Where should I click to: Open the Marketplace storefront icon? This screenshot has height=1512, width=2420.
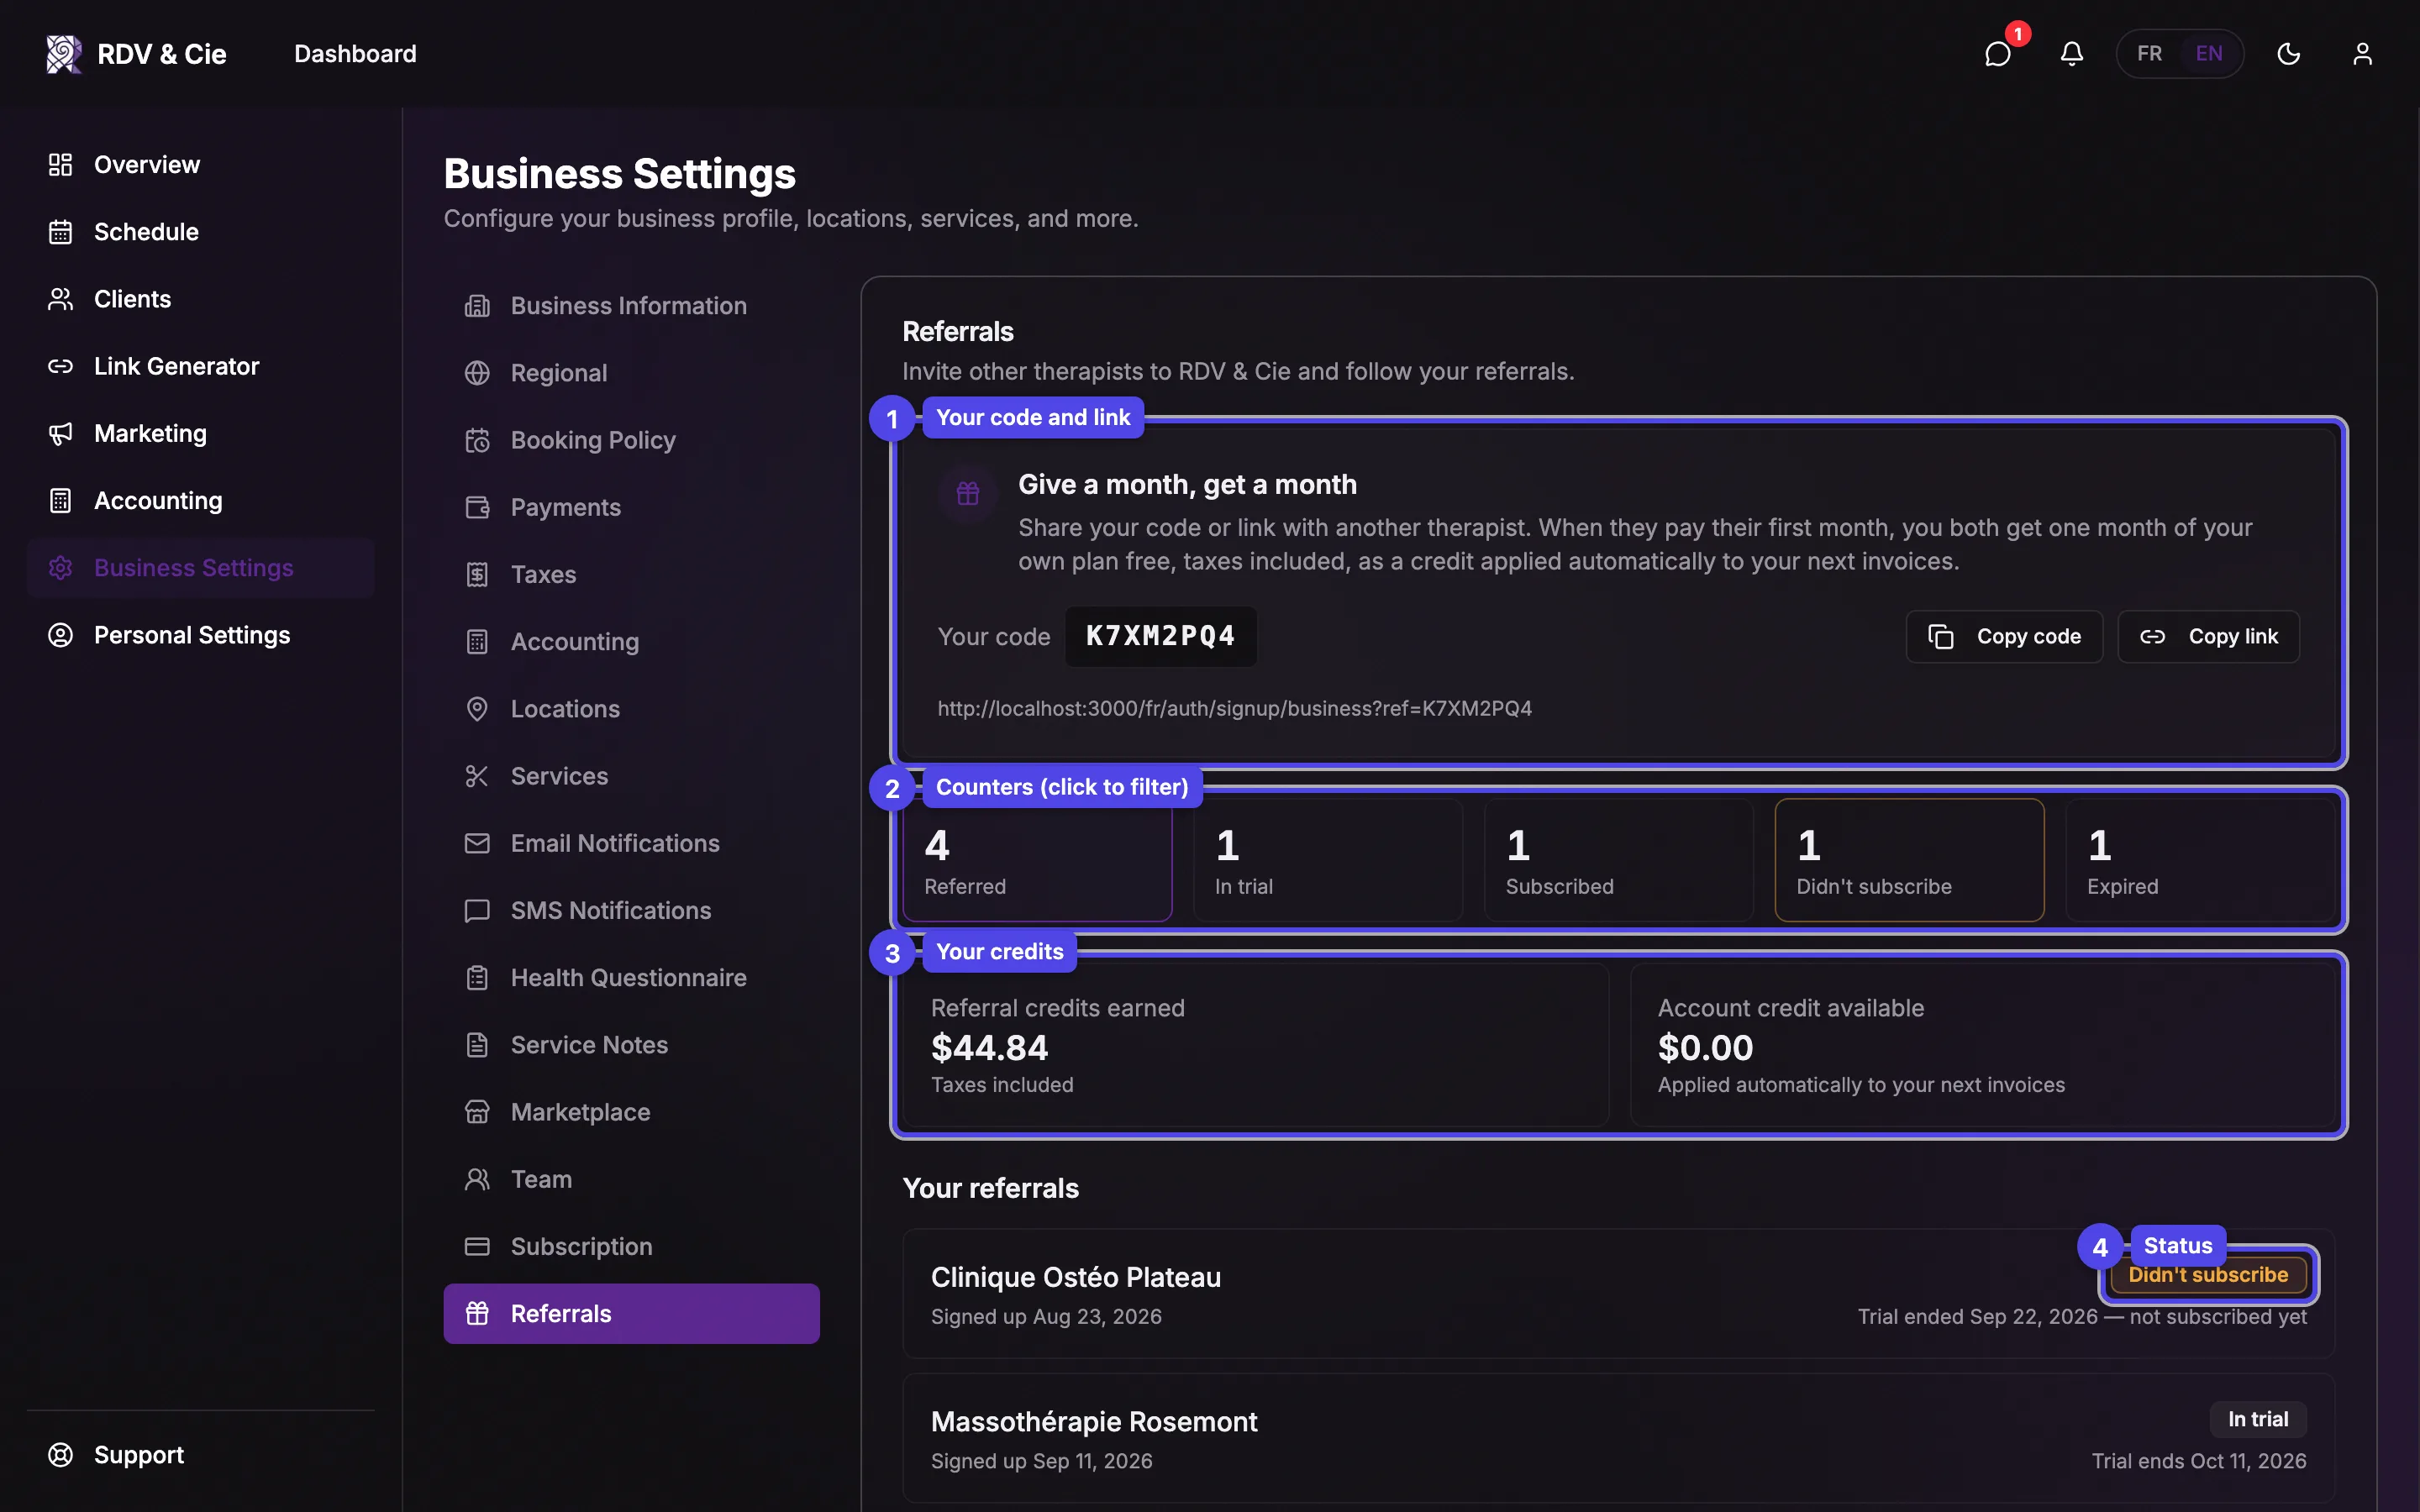pyautogui.click(x=477, y=1111)
